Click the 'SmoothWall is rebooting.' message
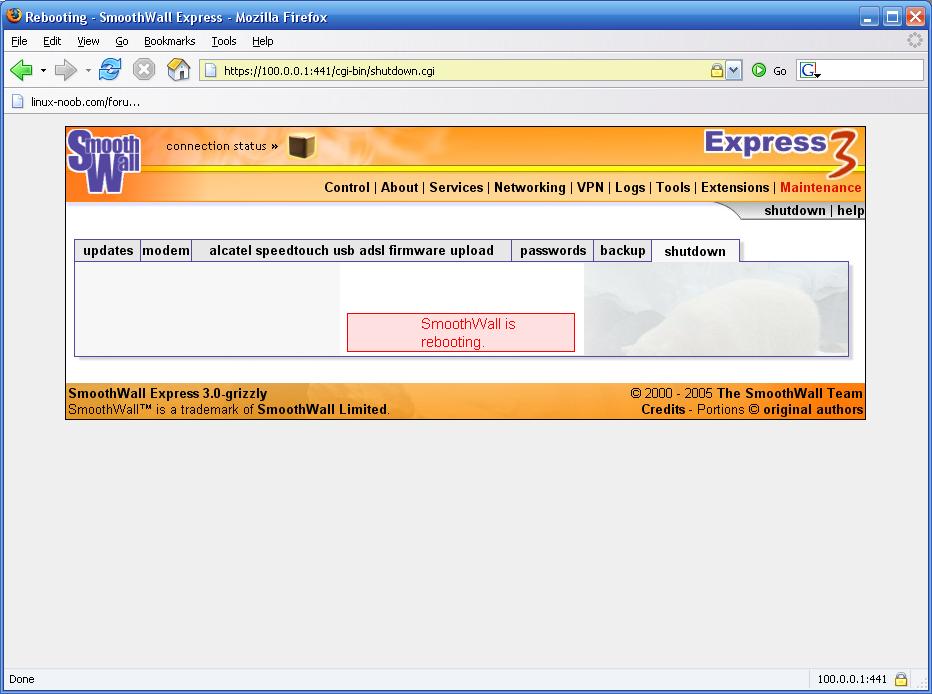 [461, 333]
